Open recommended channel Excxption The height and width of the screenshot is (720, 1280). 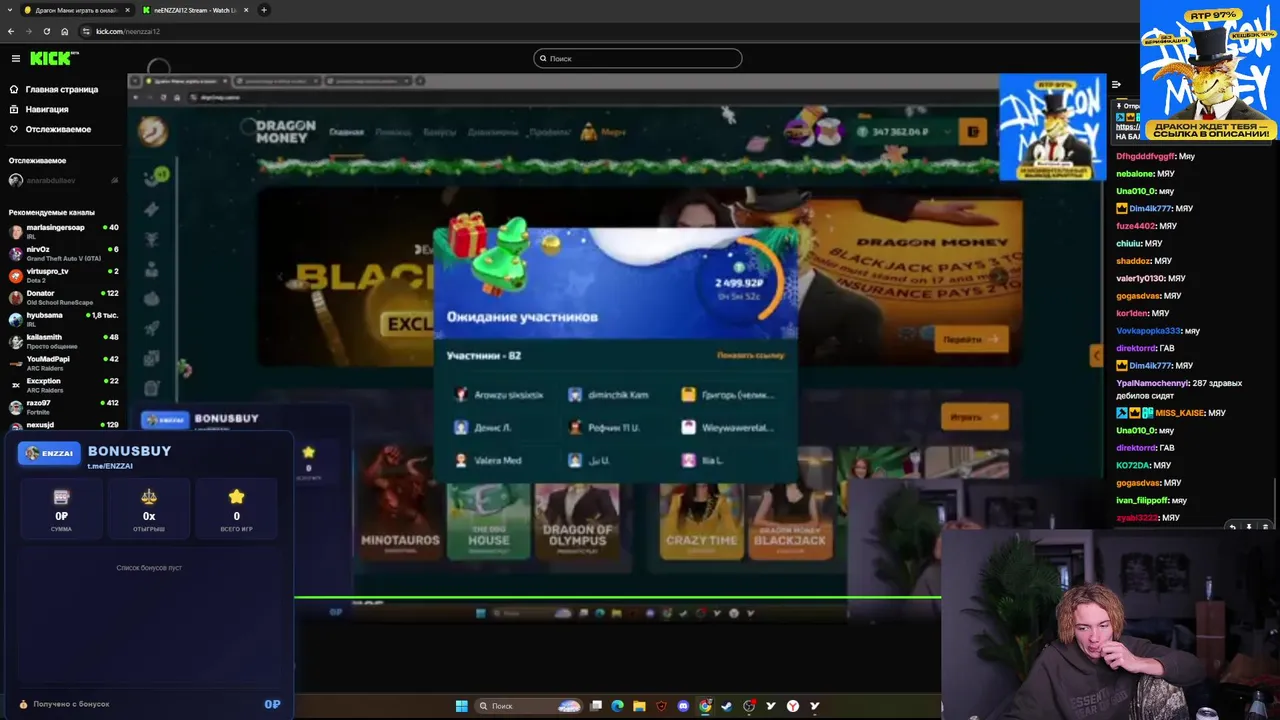pos(63,385)
